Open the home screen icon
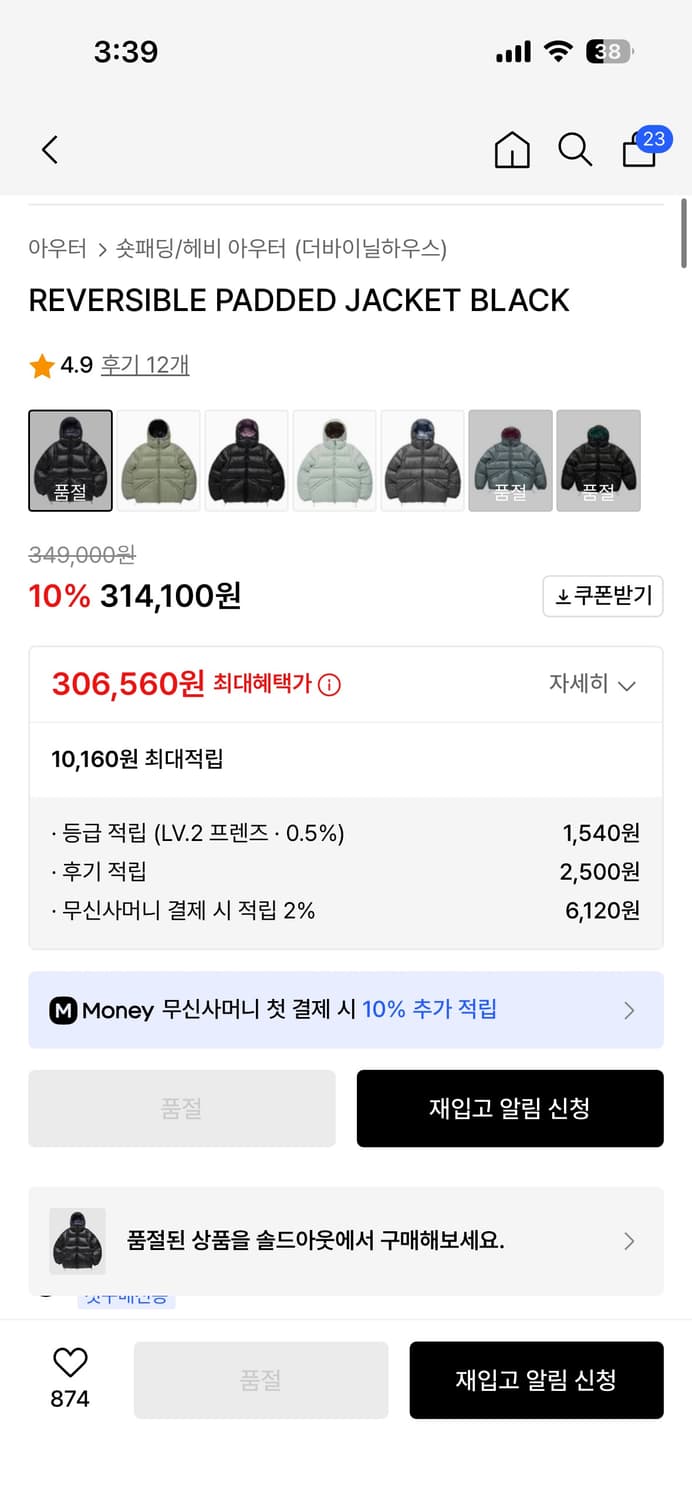The width and height of the screenshot is (692, 1500). click(x=512, y=150)
